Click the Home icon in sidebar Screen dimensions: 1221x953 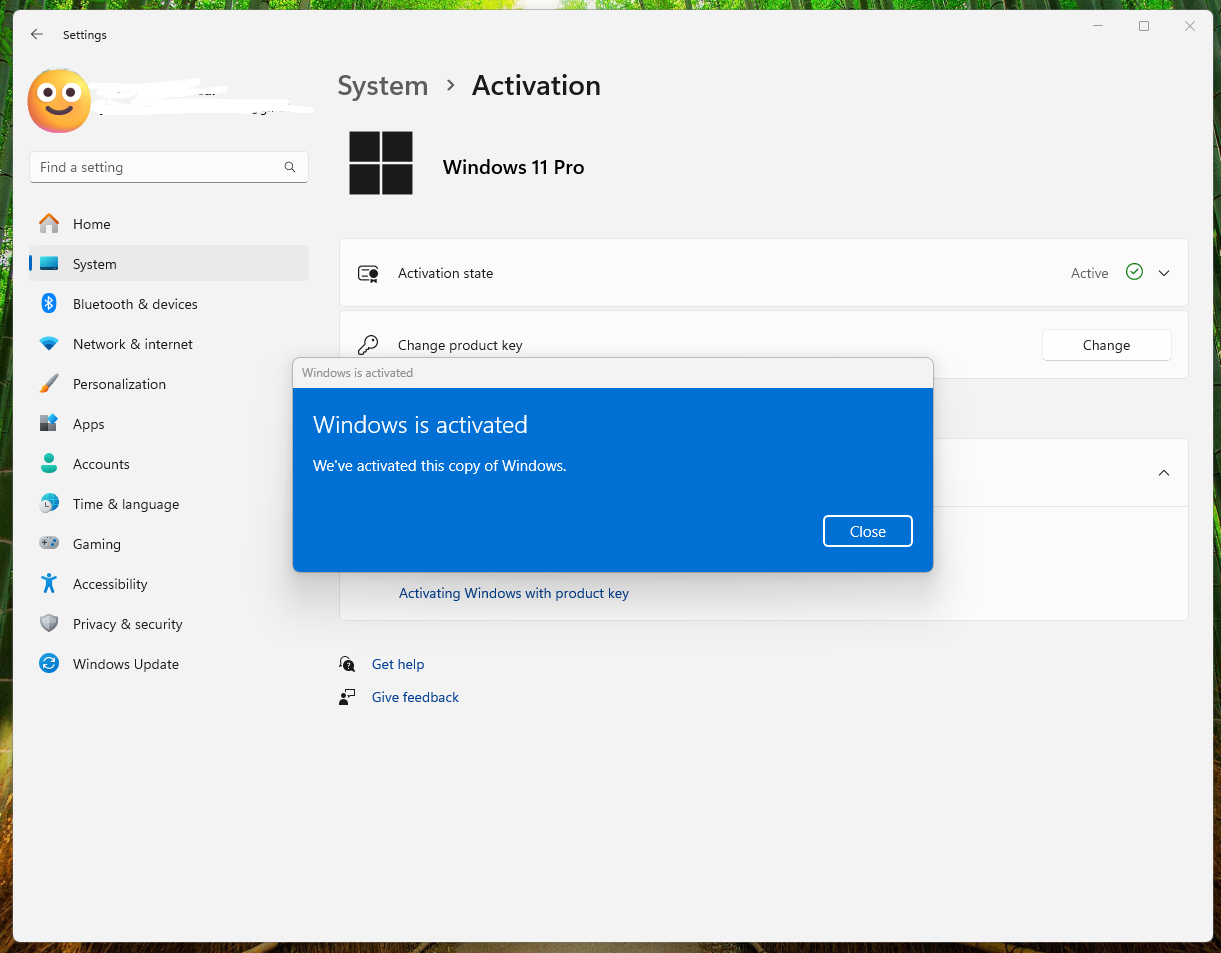tap(49, 224)
